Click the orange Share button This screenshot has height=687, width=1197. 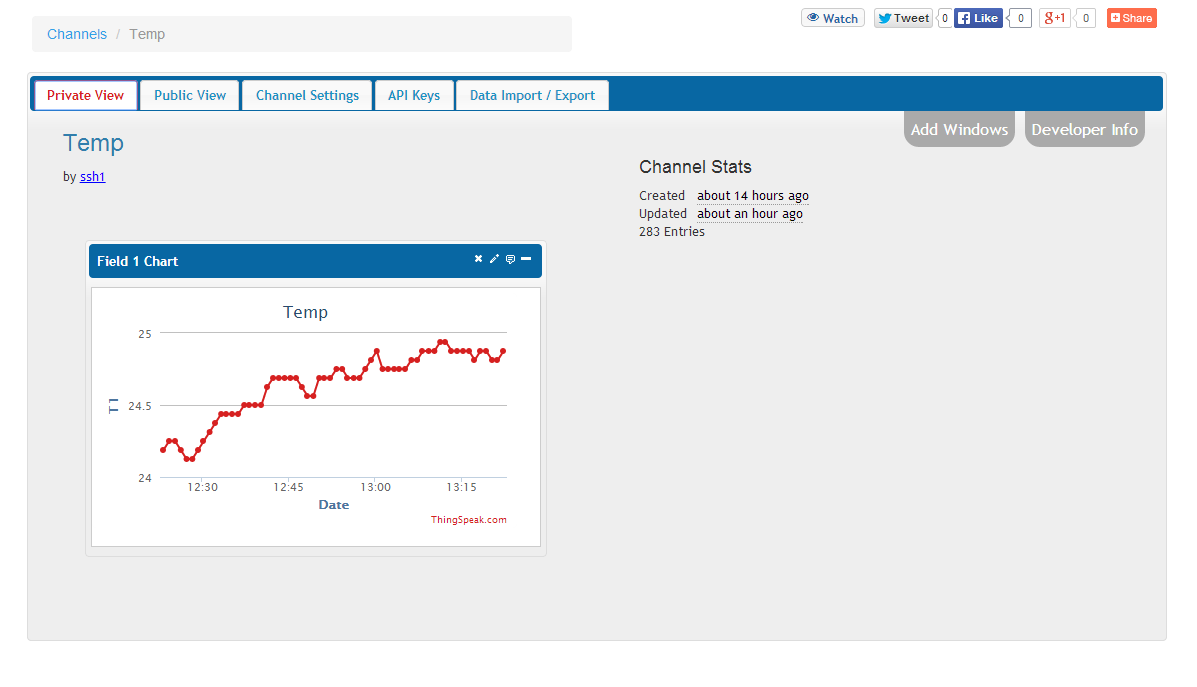(x=1132, y=18)
